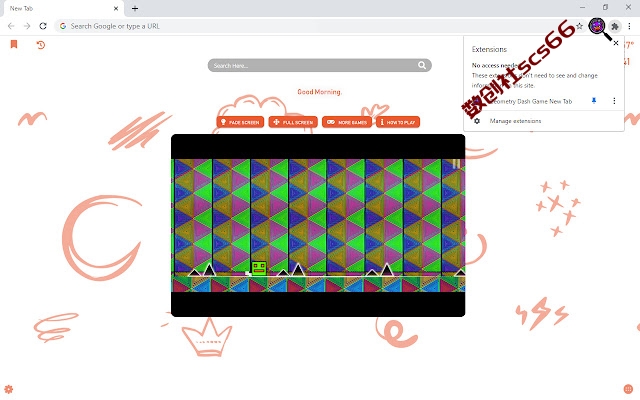Open the More Games button
This screenshot has height=400, width=640.
pyautogui.click(x=347, y=122)
